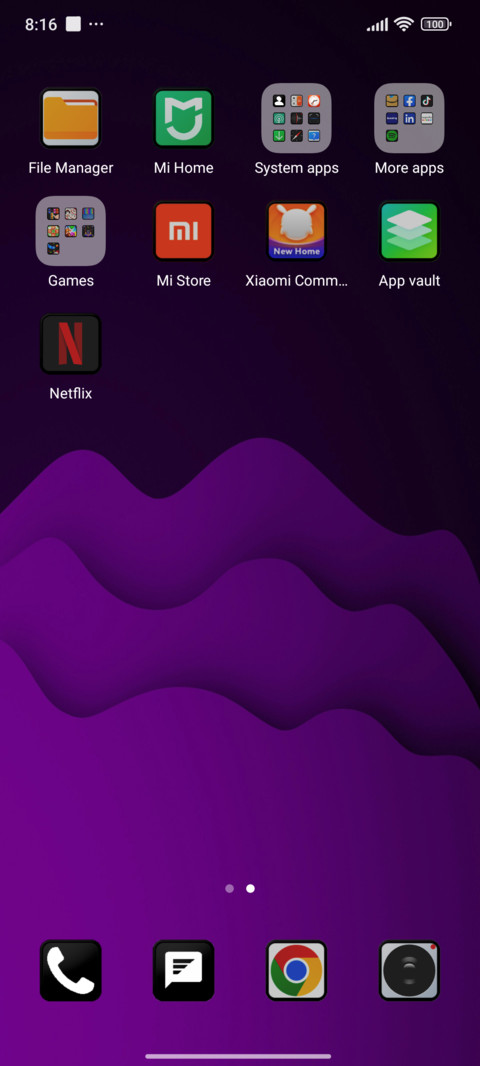Click the "Xiaomi Comm..." label
Viewport: 480px width, 1066px height.
296,281
